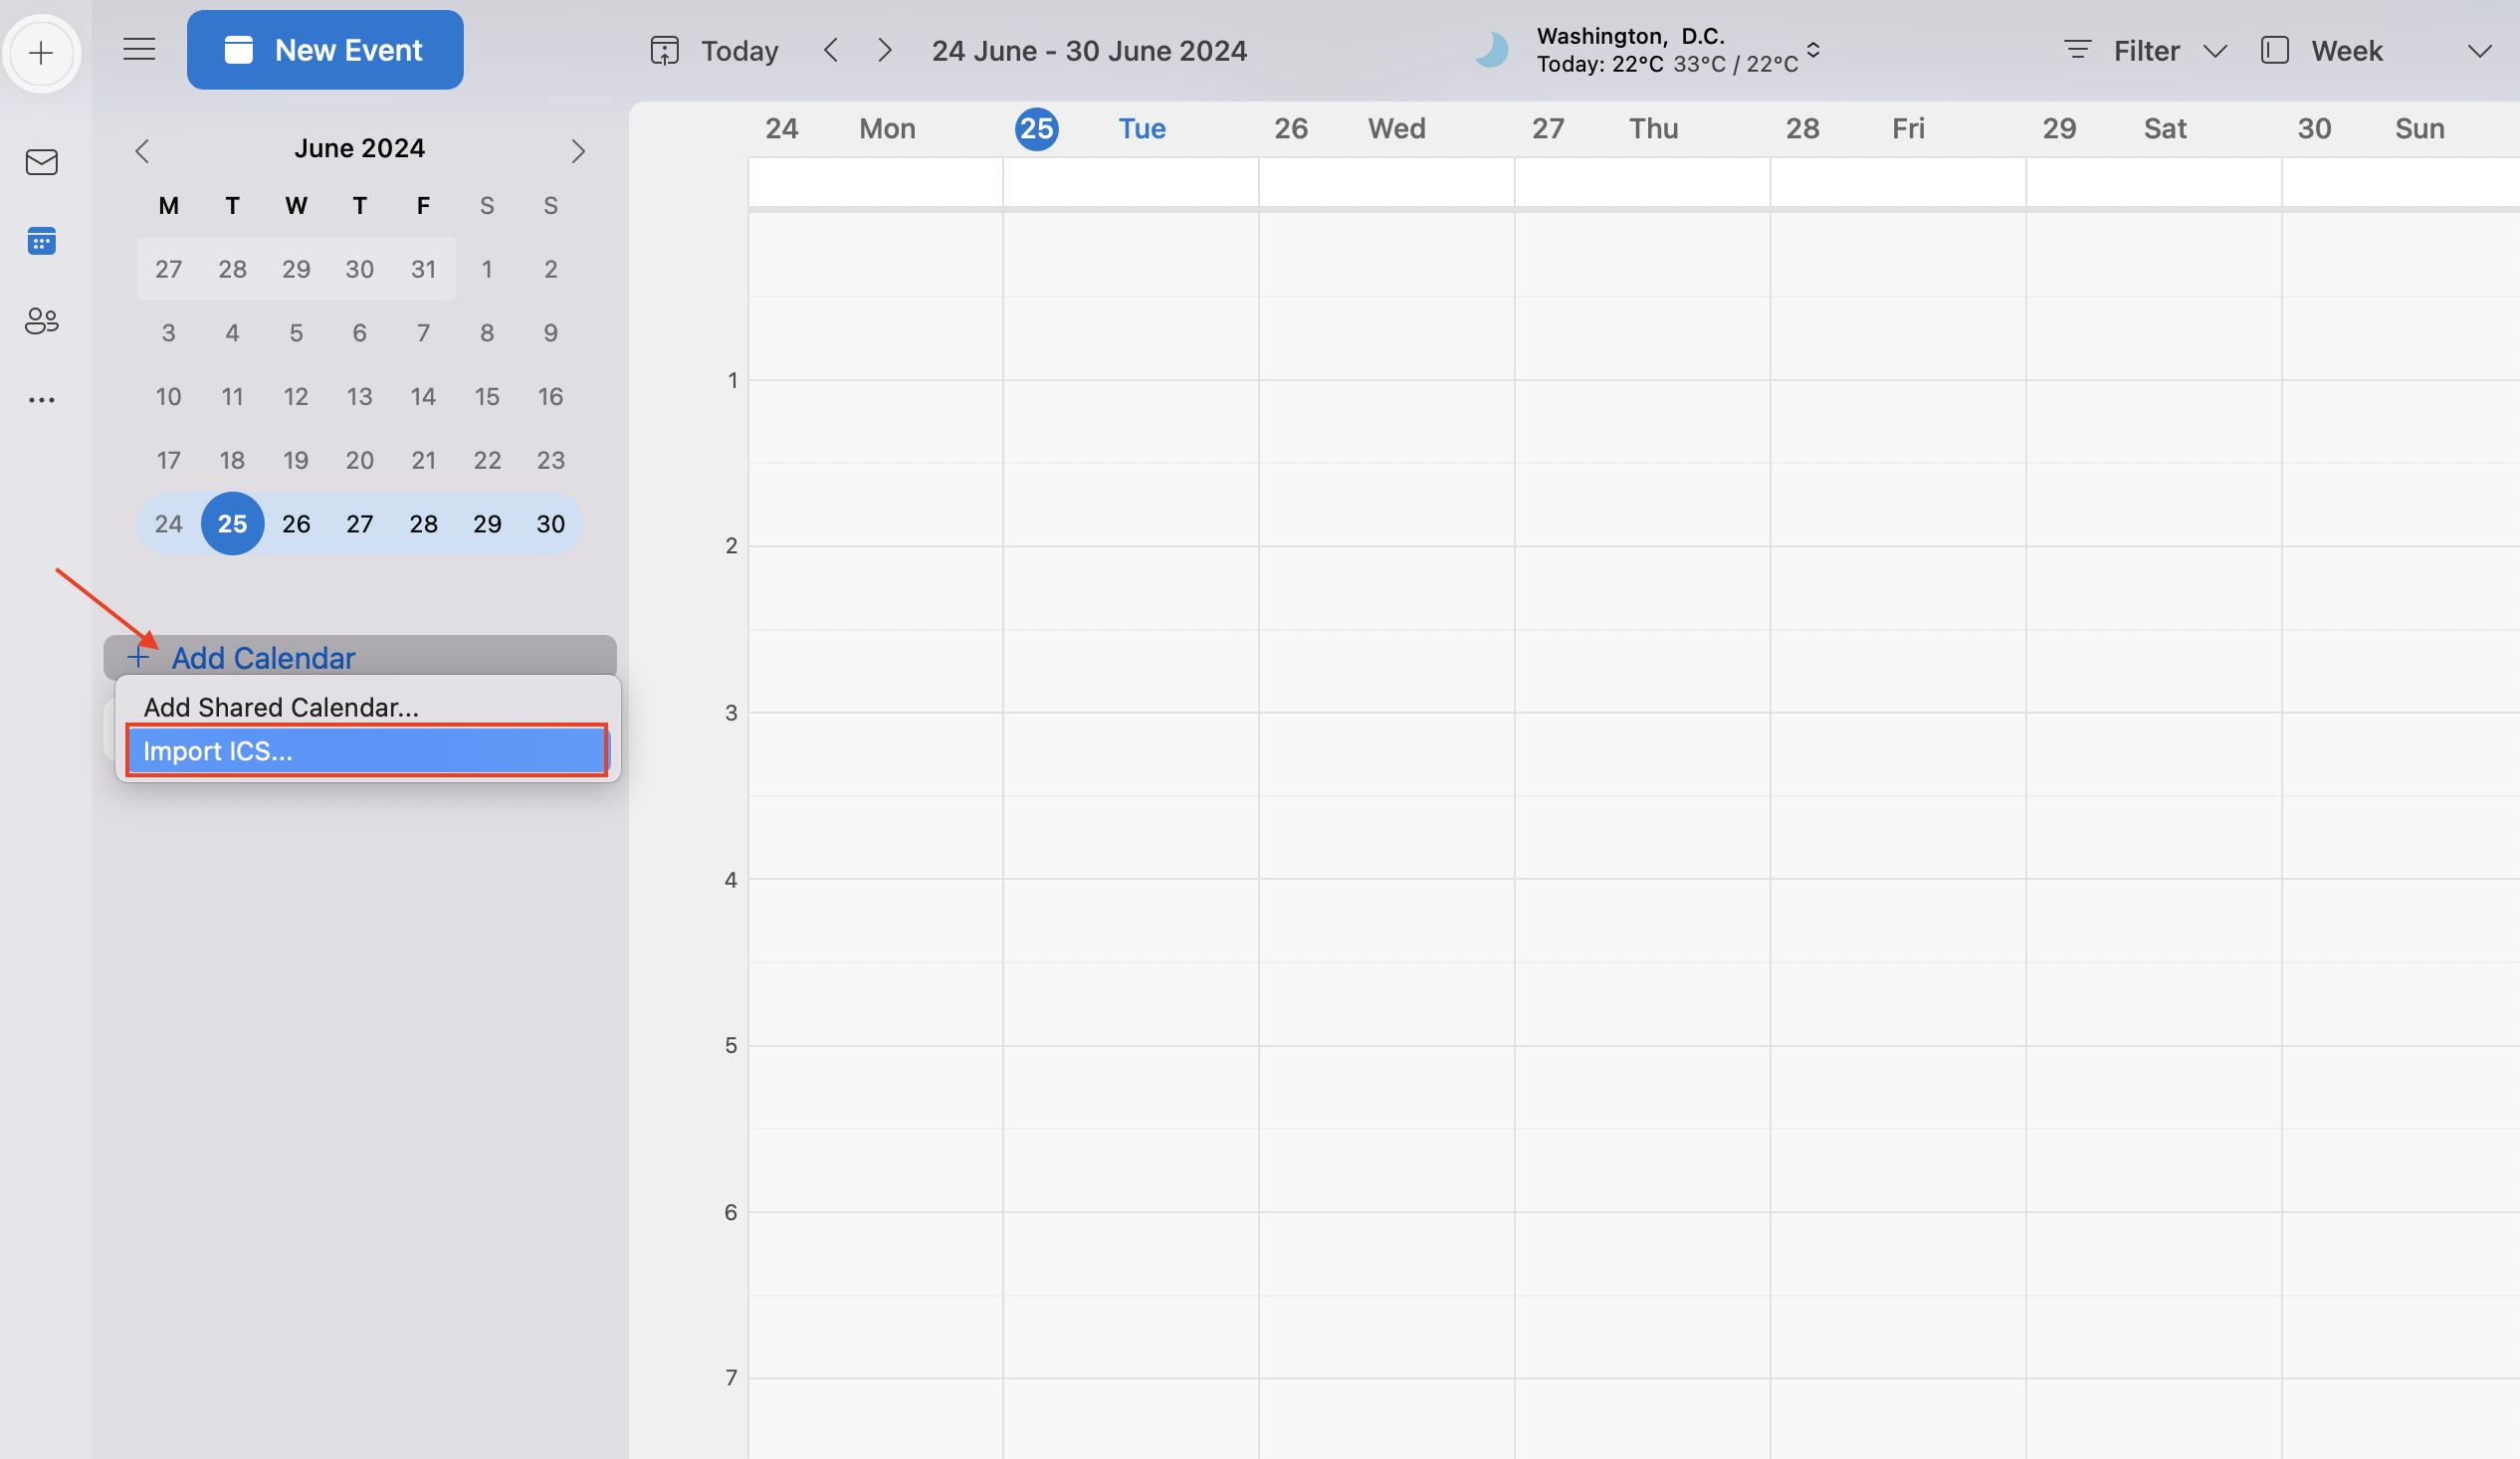This screenshot has height=1459, width=2520.
Task: Navigate to the previous week
Action: coord(831,49)
